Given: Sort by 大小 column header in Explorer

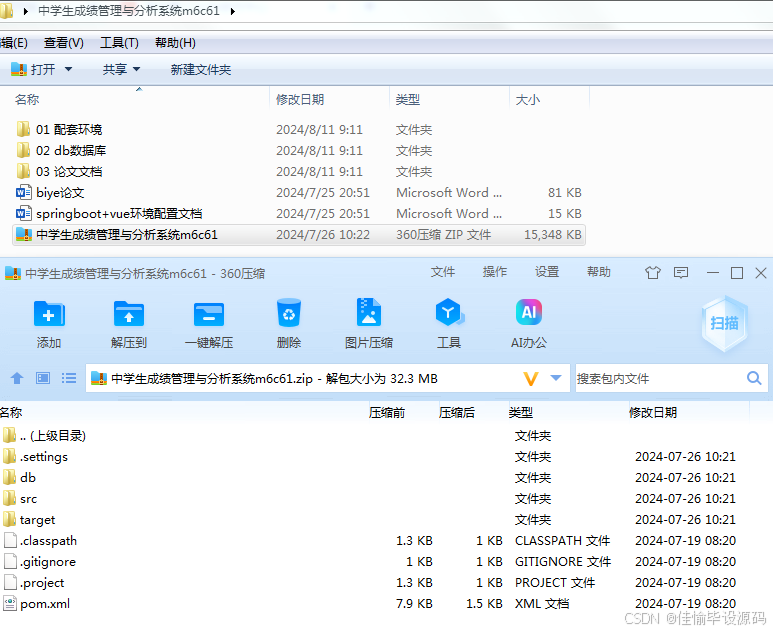Looking at the screenshot, I should tap(527, 100).
